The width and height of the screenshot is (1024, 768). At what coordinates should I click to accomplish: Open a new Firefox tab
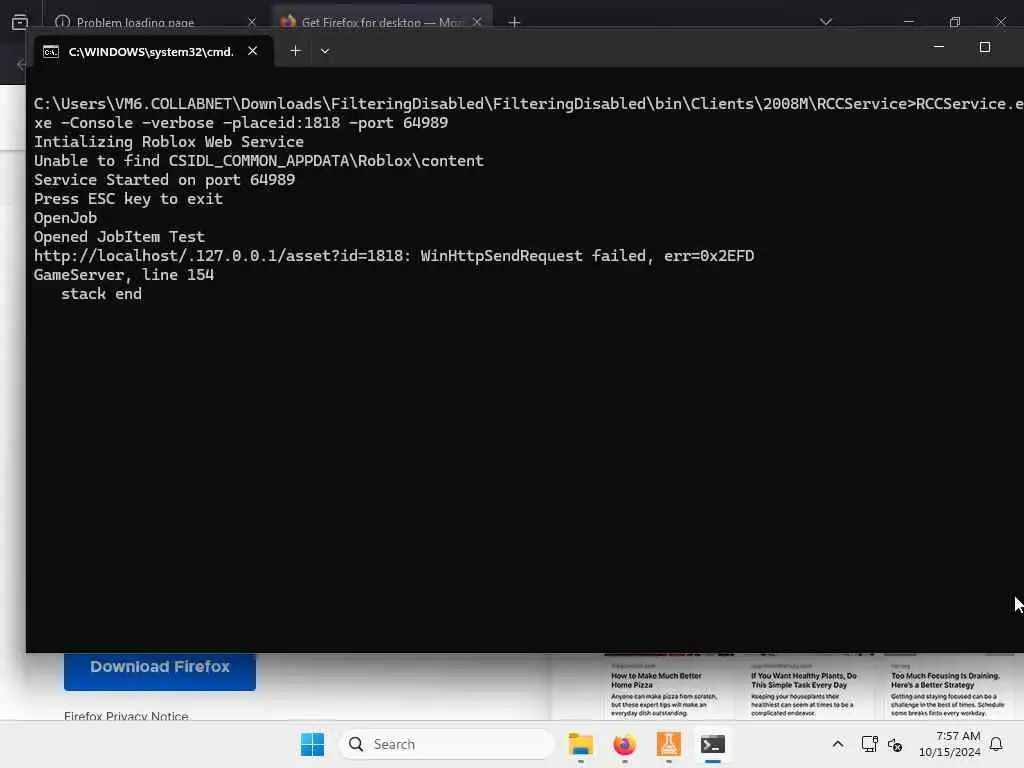514,22
